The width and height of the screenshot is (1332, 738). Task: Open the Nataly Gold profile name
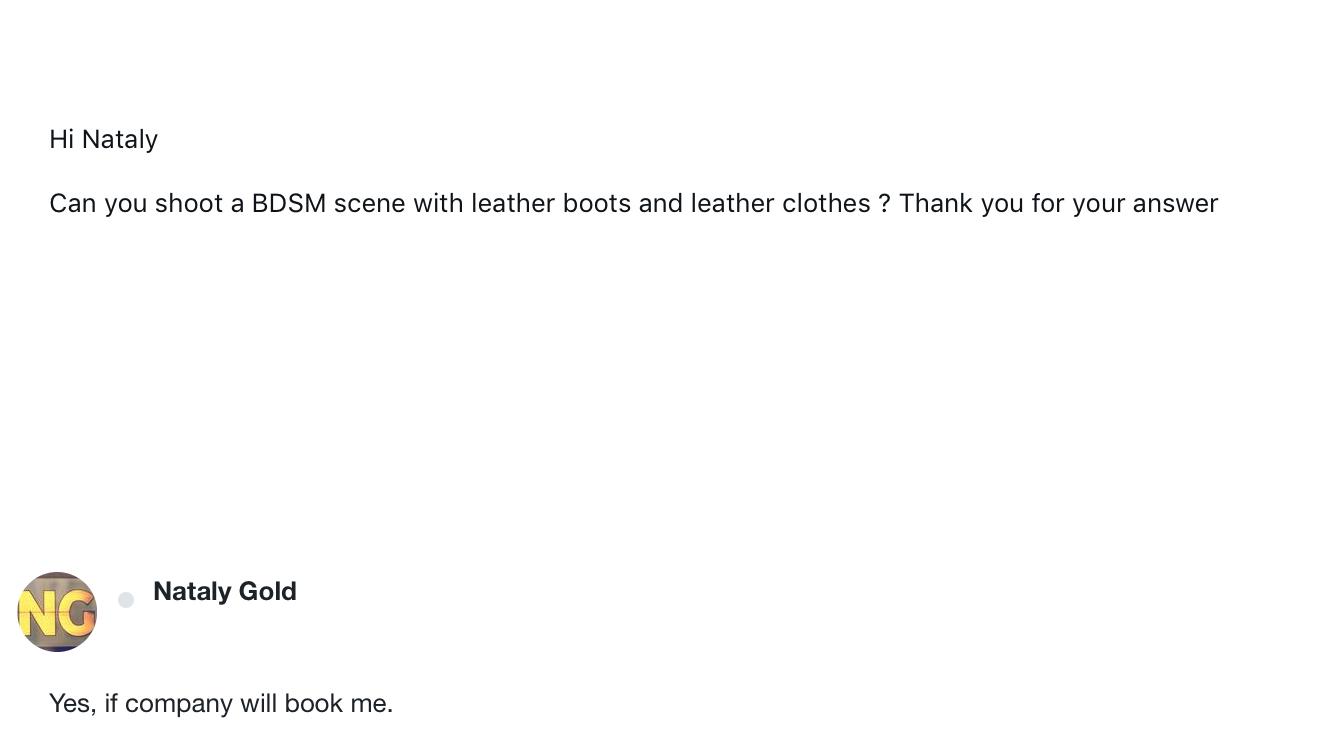point(224,591)
